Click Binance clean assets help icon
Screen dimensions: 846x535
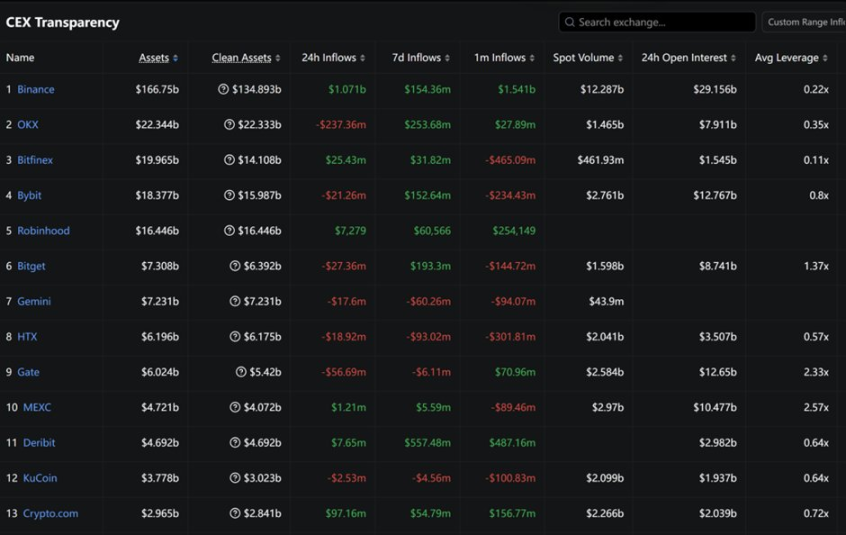223,90
